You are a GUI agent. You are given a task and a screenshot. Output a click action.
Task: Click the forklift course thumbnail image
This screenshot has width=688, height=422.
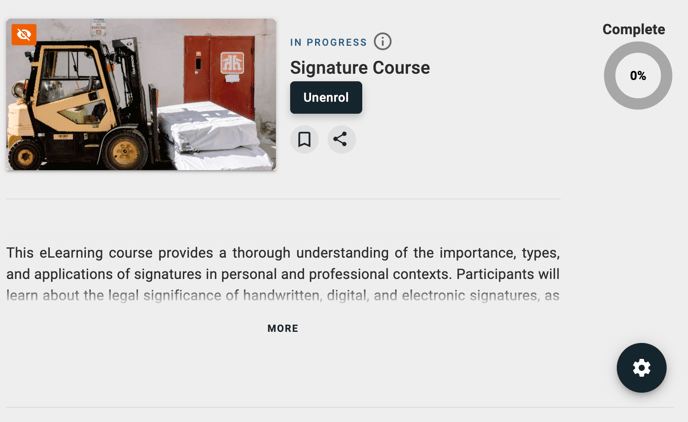coord(141,94)
